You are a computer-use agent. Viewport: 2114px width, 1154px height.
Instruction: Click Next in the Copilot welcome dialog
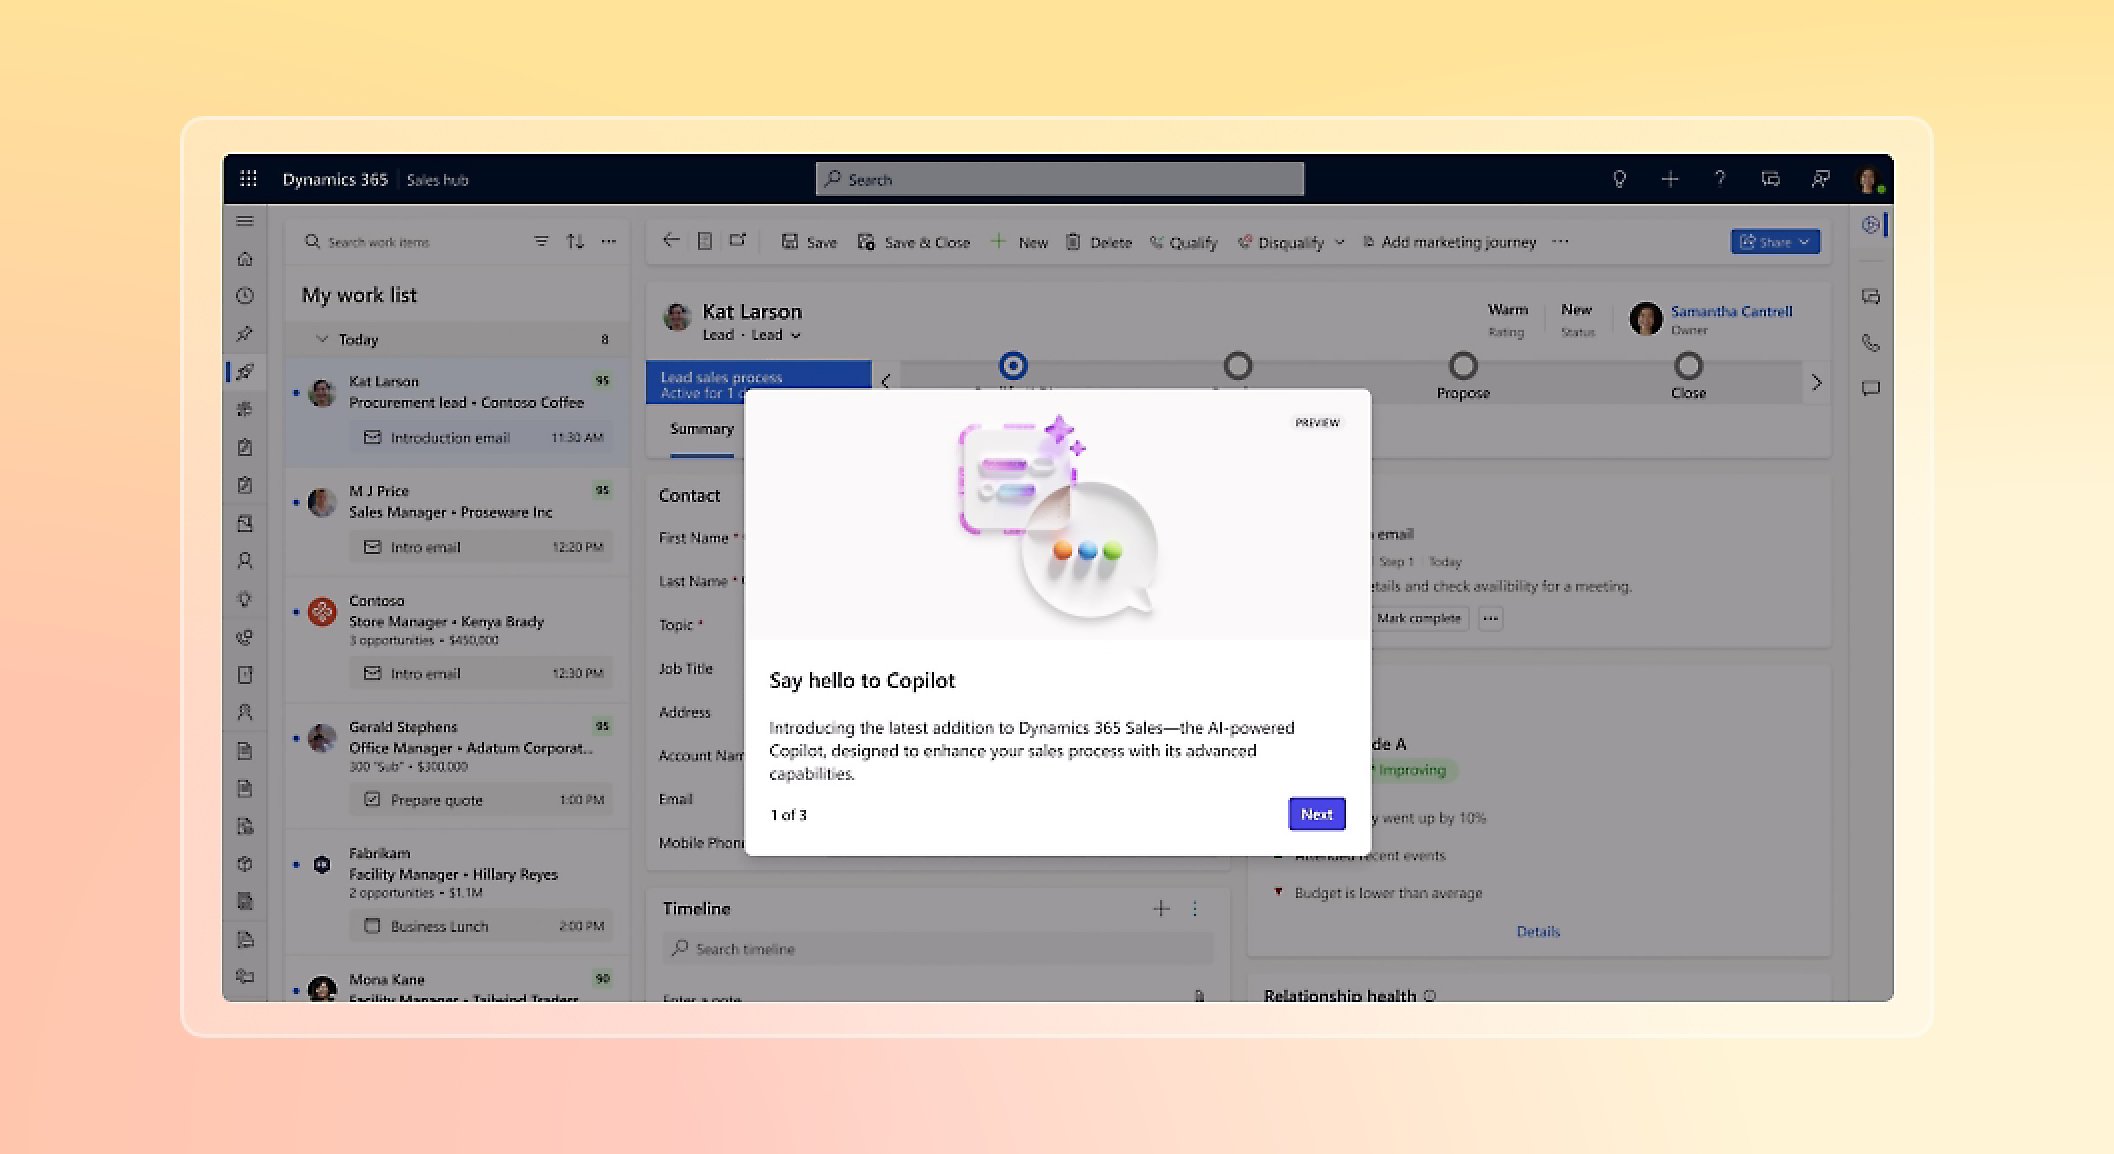(1316, 813)
